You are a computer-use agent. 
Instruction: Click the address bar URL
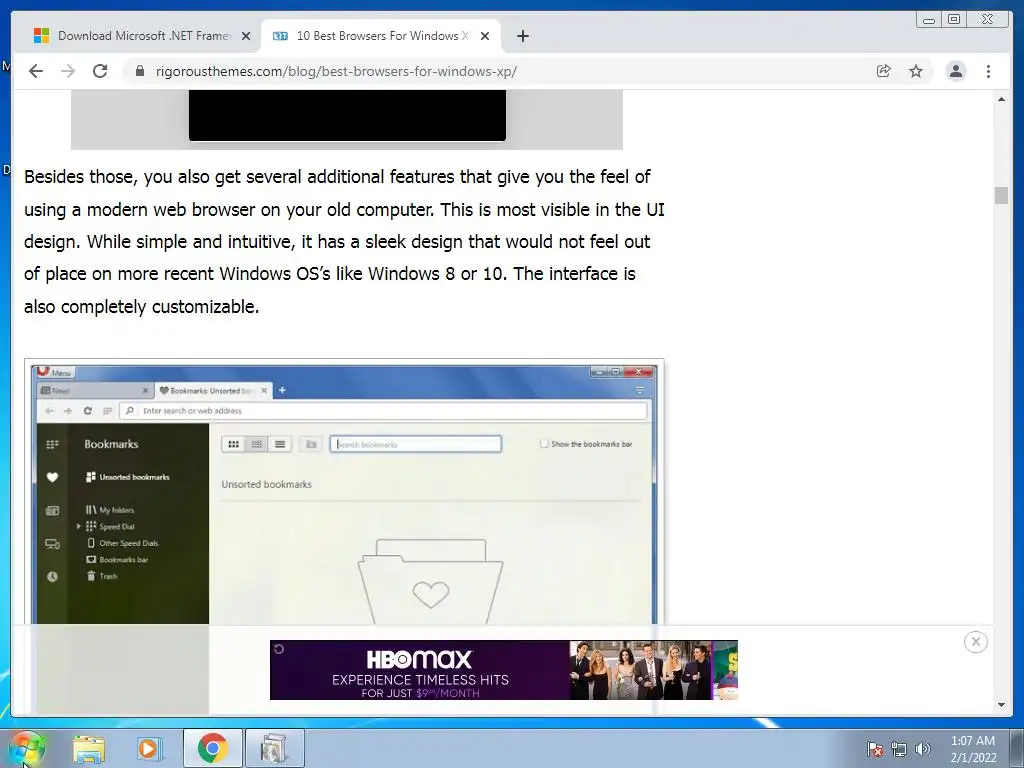click(x=336, y=71)
